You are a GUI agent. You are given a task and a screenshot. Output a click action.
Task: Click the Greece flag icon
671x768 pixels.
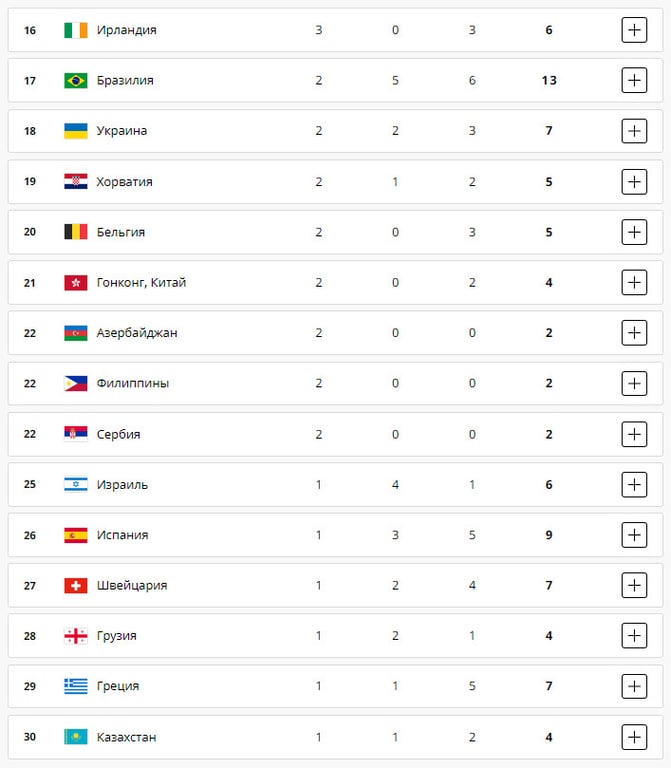(75, 687)
